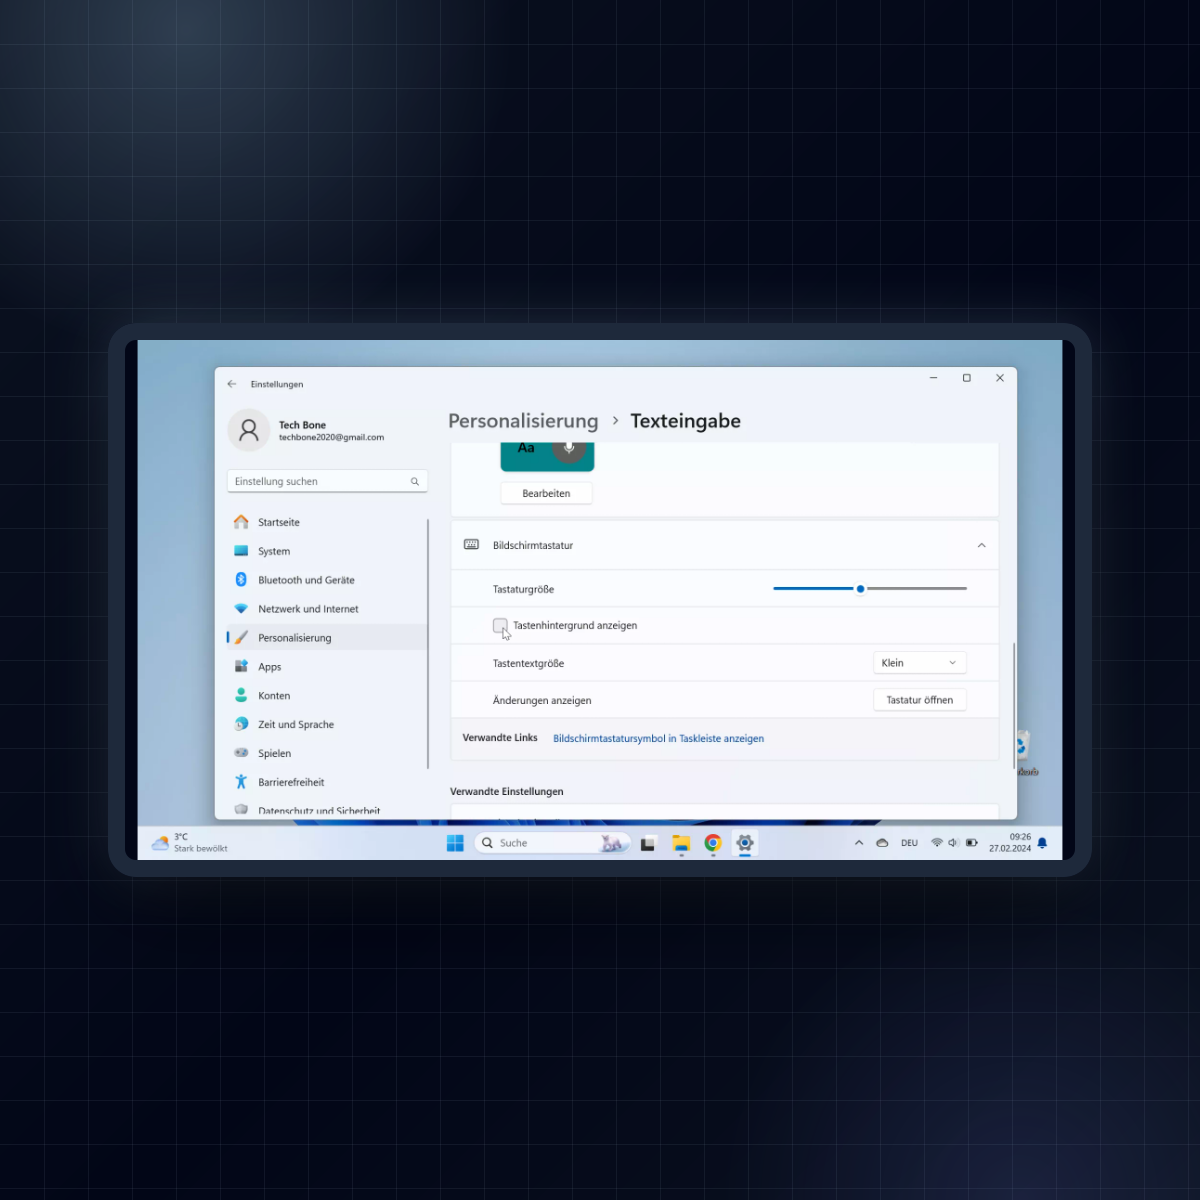This screenshot has height=1200, width=1200.
Task: Open File Explorer from the taskbar
Action: tap(681, 843)
